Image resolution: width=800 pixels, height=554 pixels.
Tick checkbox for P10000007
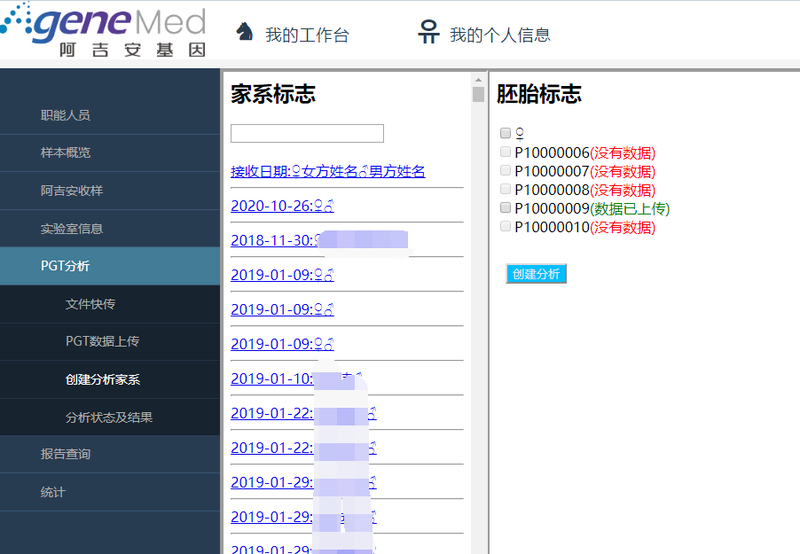point(505,170)
